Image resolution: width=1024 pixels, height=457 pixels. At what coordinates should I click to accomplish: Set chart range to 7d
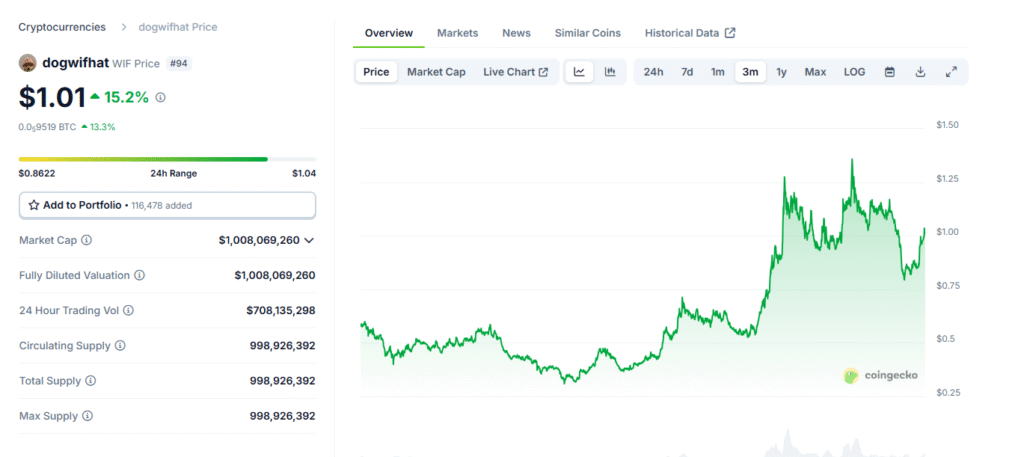687,72
